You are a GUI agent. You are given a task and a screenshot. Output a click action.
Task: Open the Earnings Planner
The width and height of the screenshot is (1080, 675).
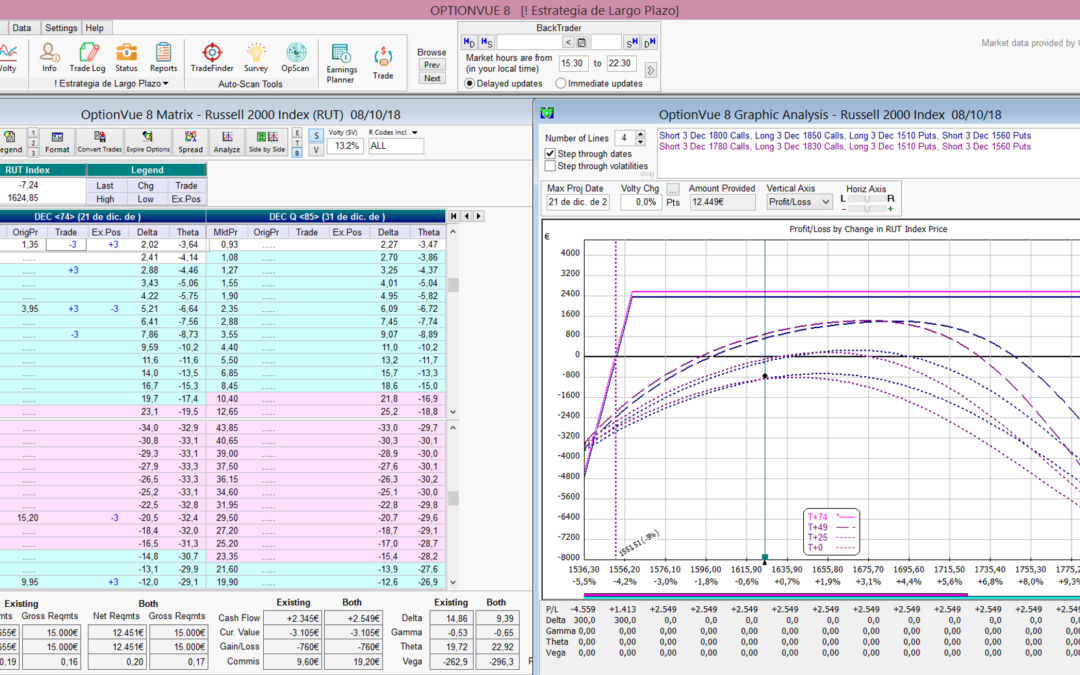click(x=340, y=63)
